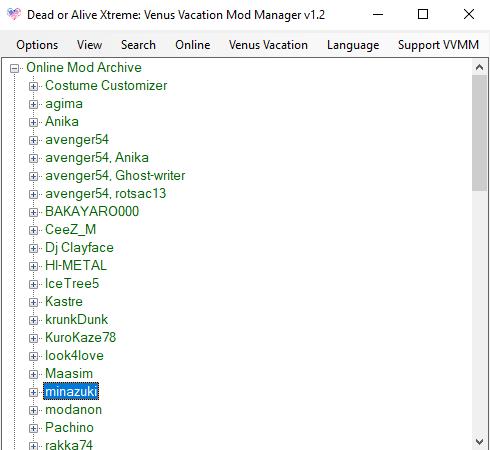Open the Support VVMM menu
The height and width of the screenshot is (450, 490).
tap(438, 45)
